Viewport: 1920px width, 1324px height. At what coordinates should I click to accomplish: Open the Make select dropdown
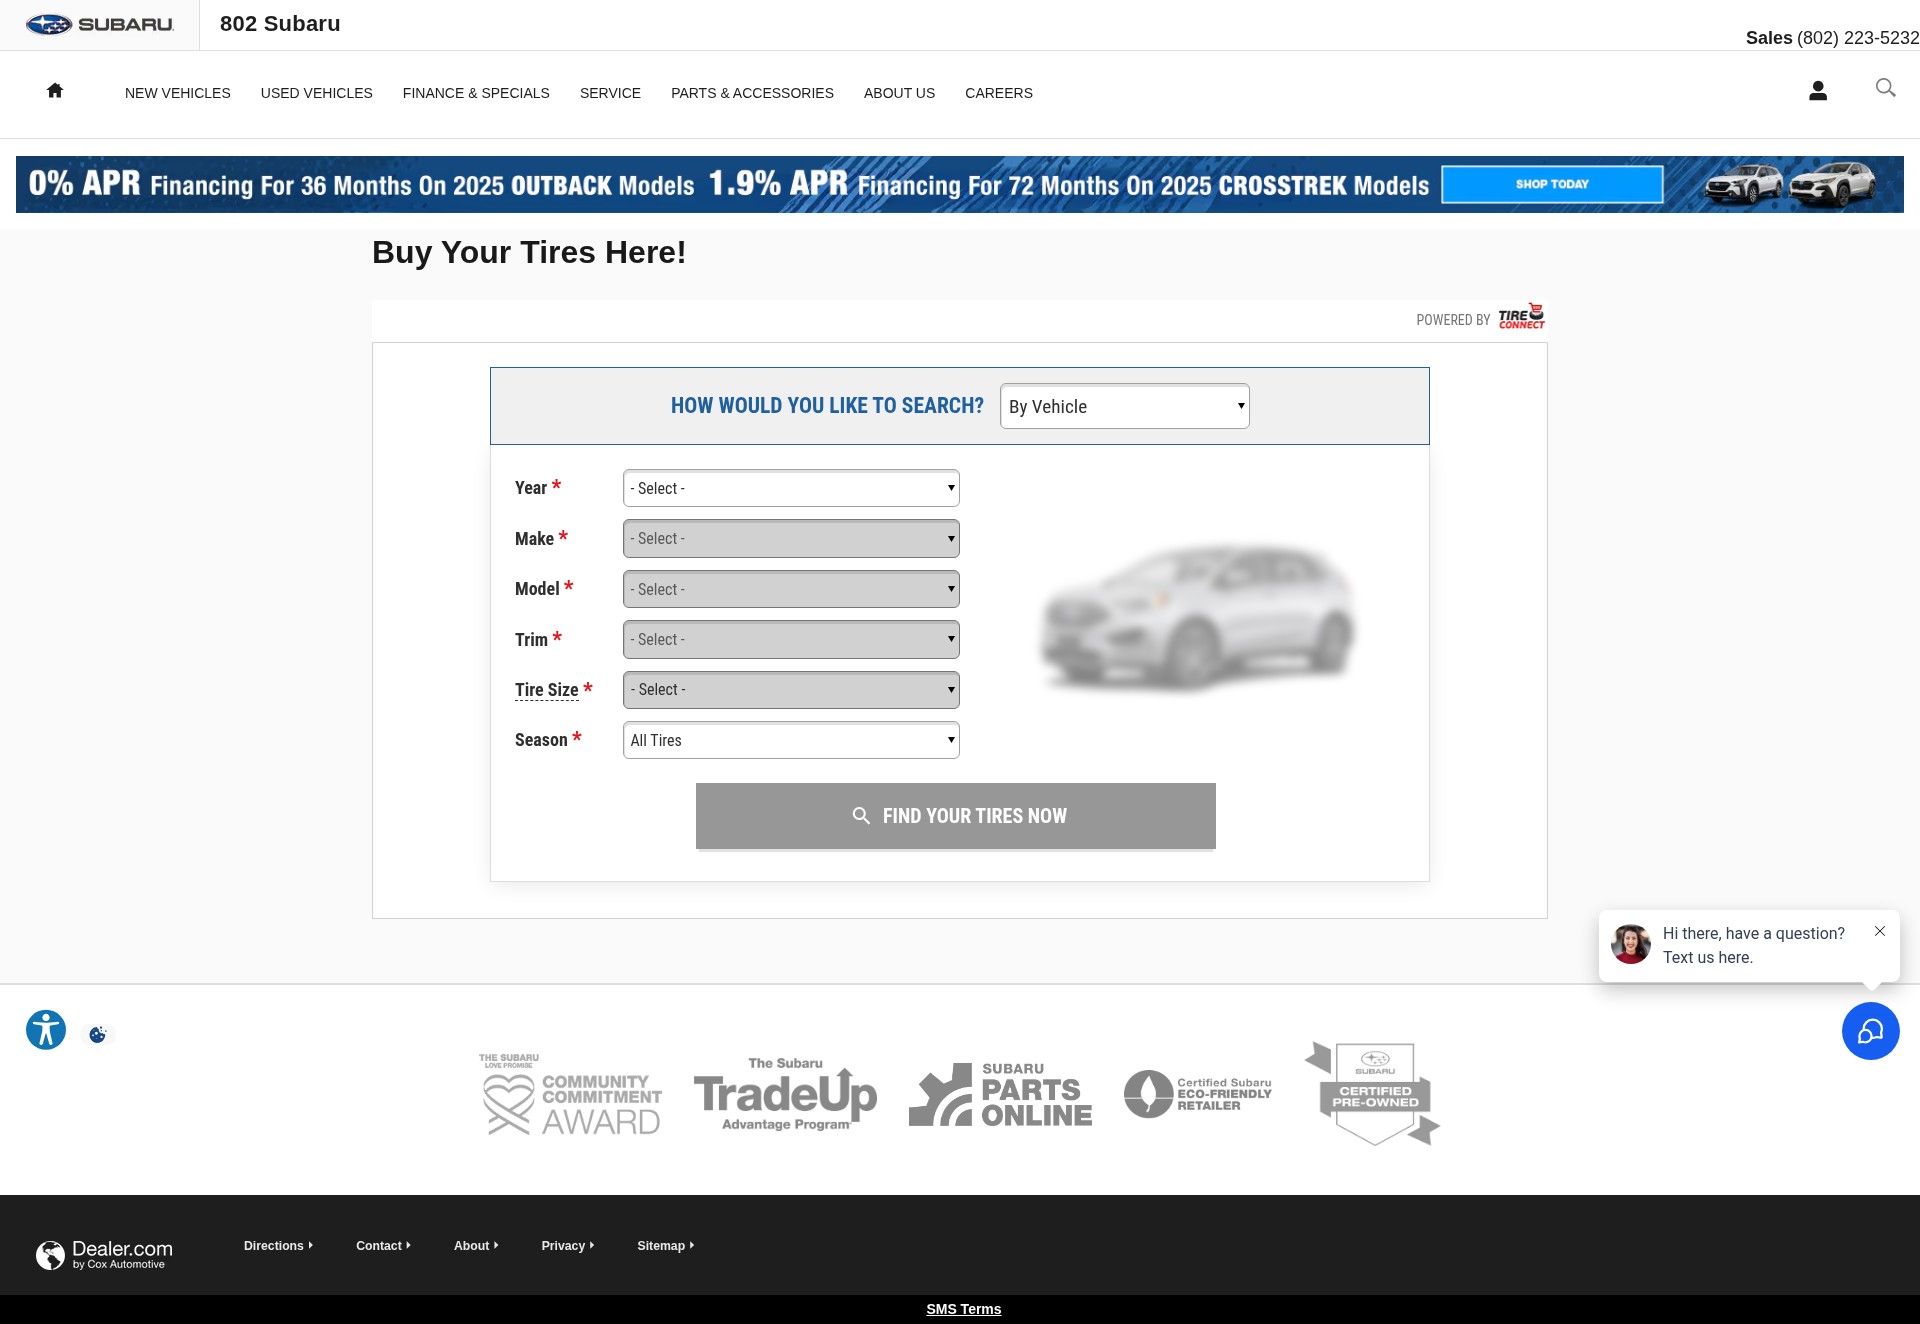791,538
